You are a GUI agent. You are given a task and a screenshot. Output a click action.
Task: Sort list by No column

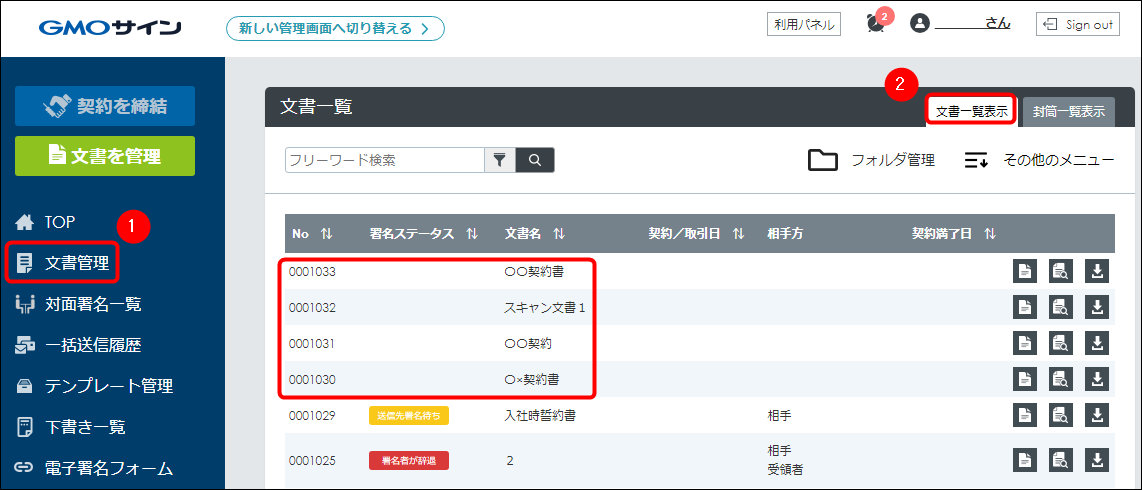(x=326, y=234)
